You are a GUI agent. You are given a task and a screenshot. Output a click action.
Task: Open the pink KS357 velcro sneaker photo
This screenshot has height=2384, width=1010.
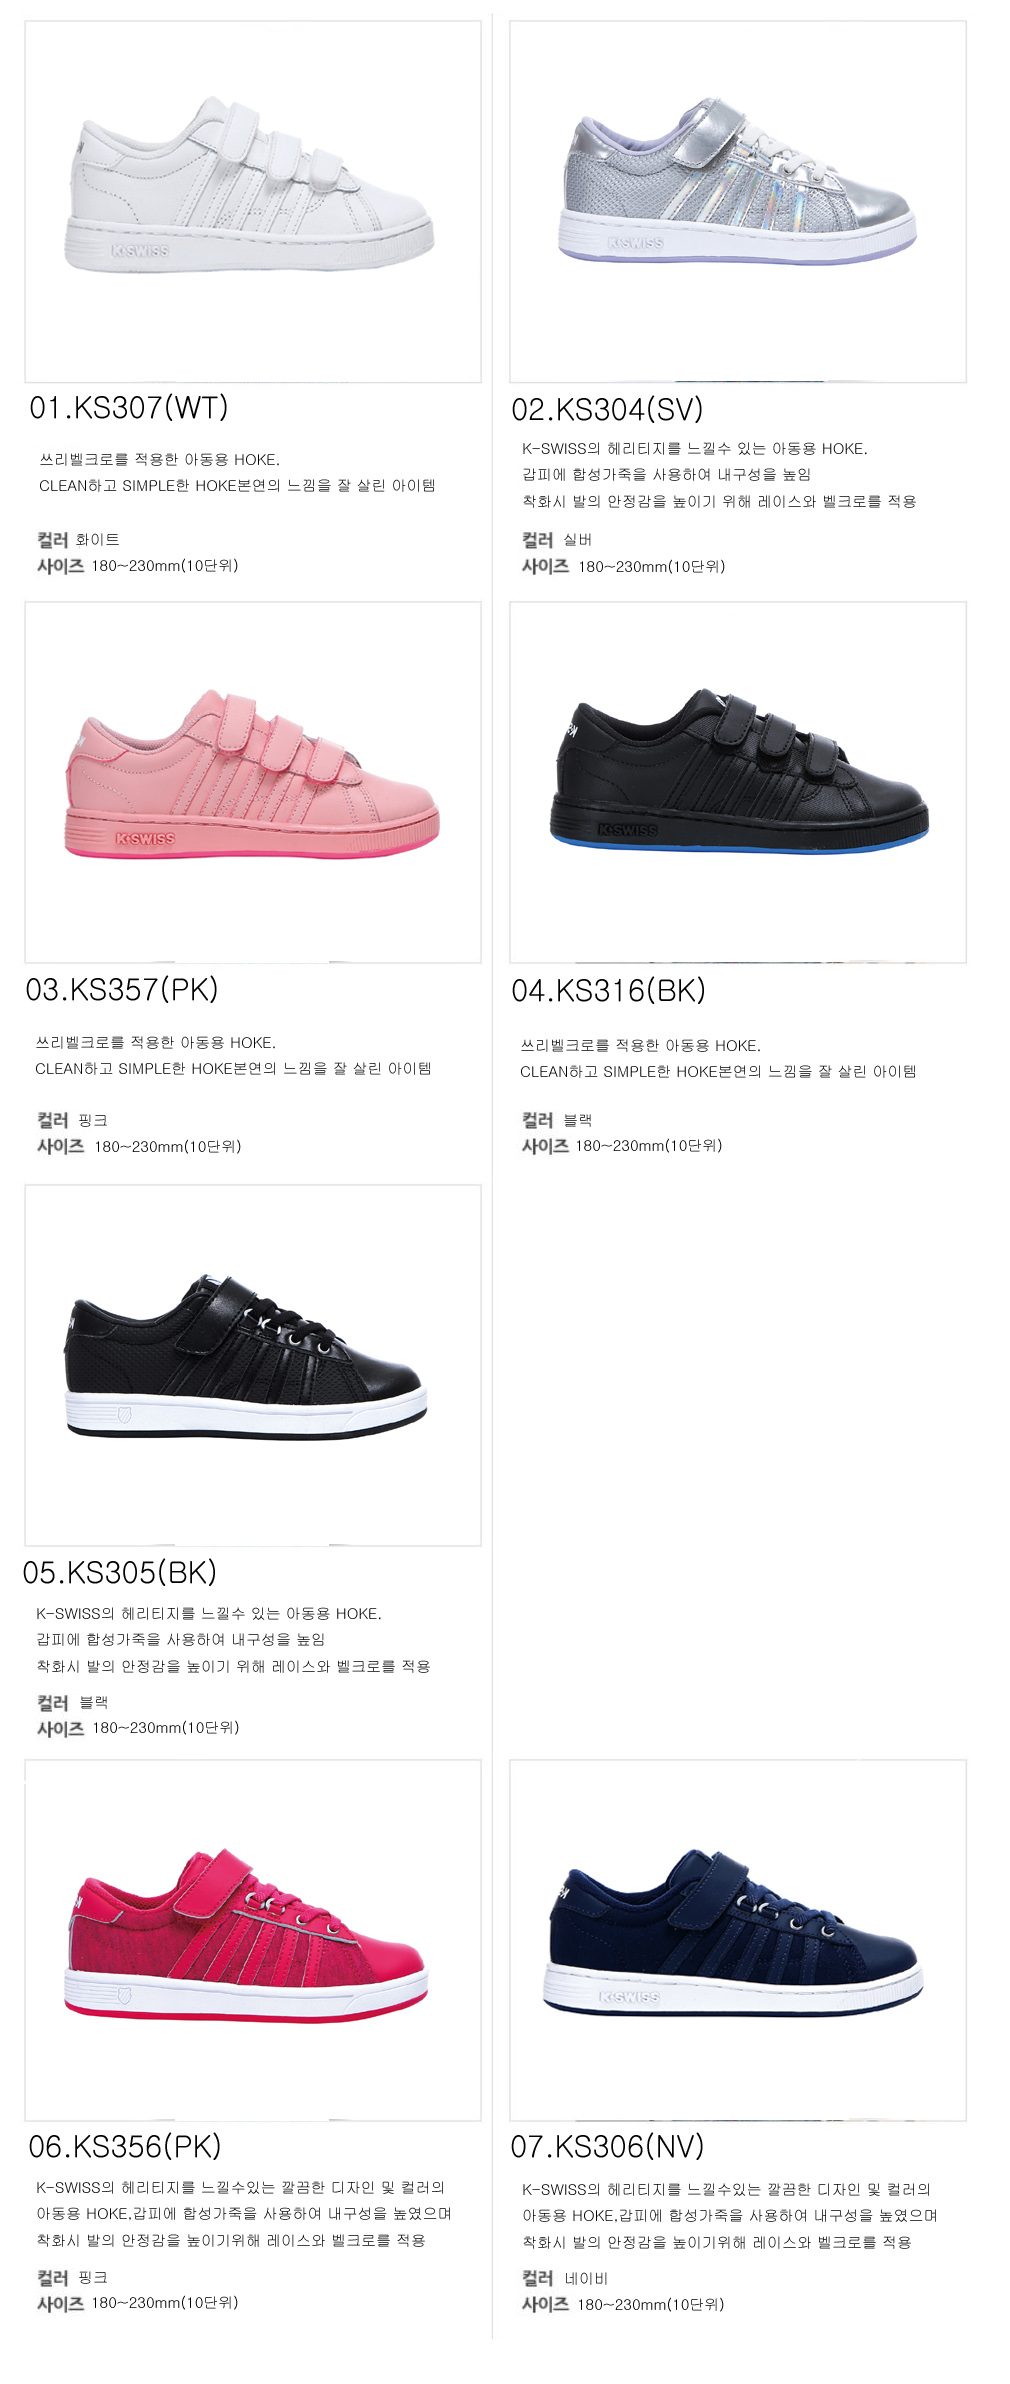point(253,782)
